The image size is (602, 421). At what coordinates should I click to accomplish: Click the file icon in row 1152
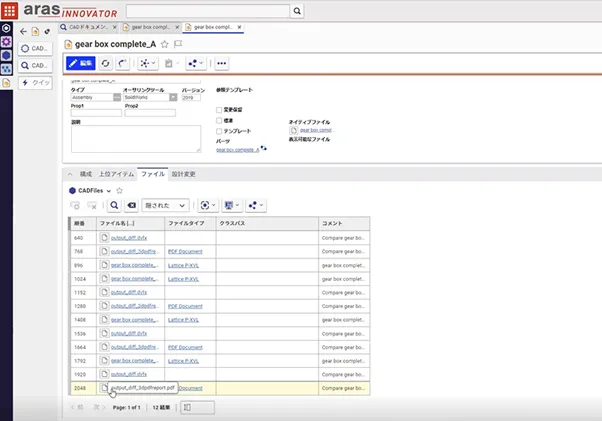[104, 292]
